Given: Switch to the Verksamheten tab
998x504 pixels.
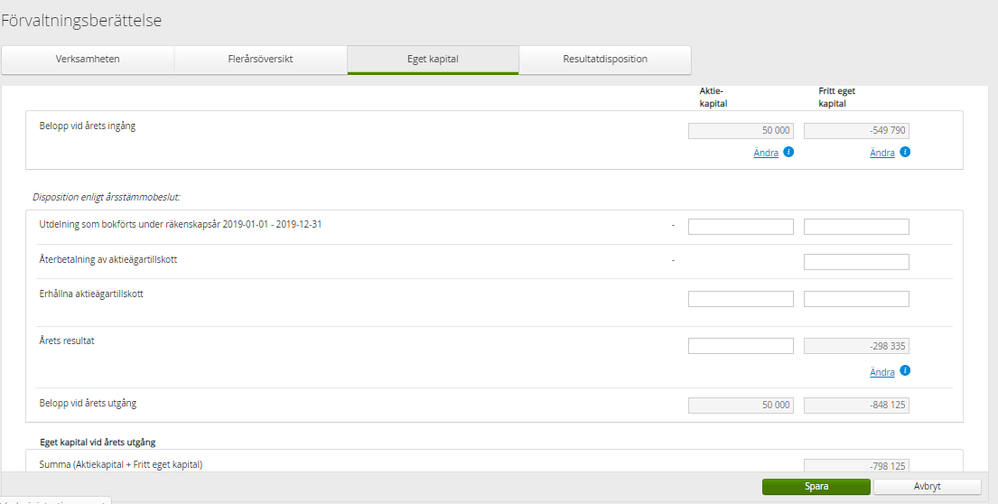Looking at the screenshot, I should (88, 59).
